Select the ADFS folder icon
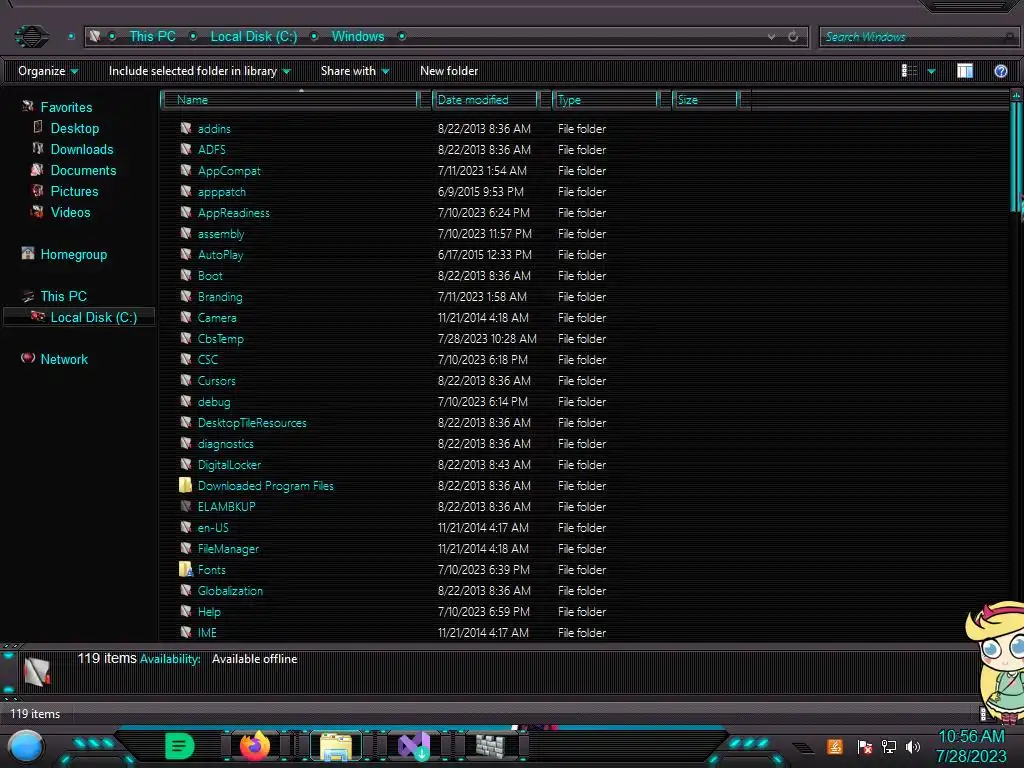The width and height of the screenshot is (1024, 768). point(185,149)
